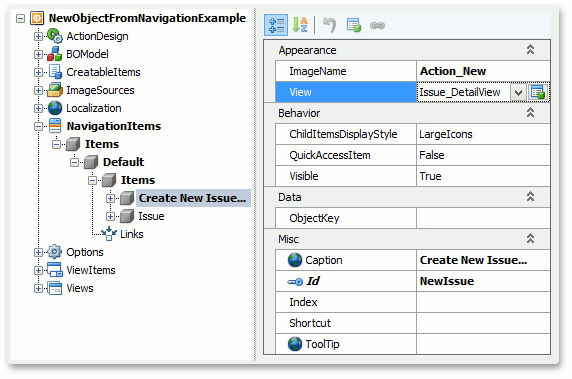The height and width of the screenshot is (379, 572).
Task: Click the ViewItems window icon
Action: 55,270
